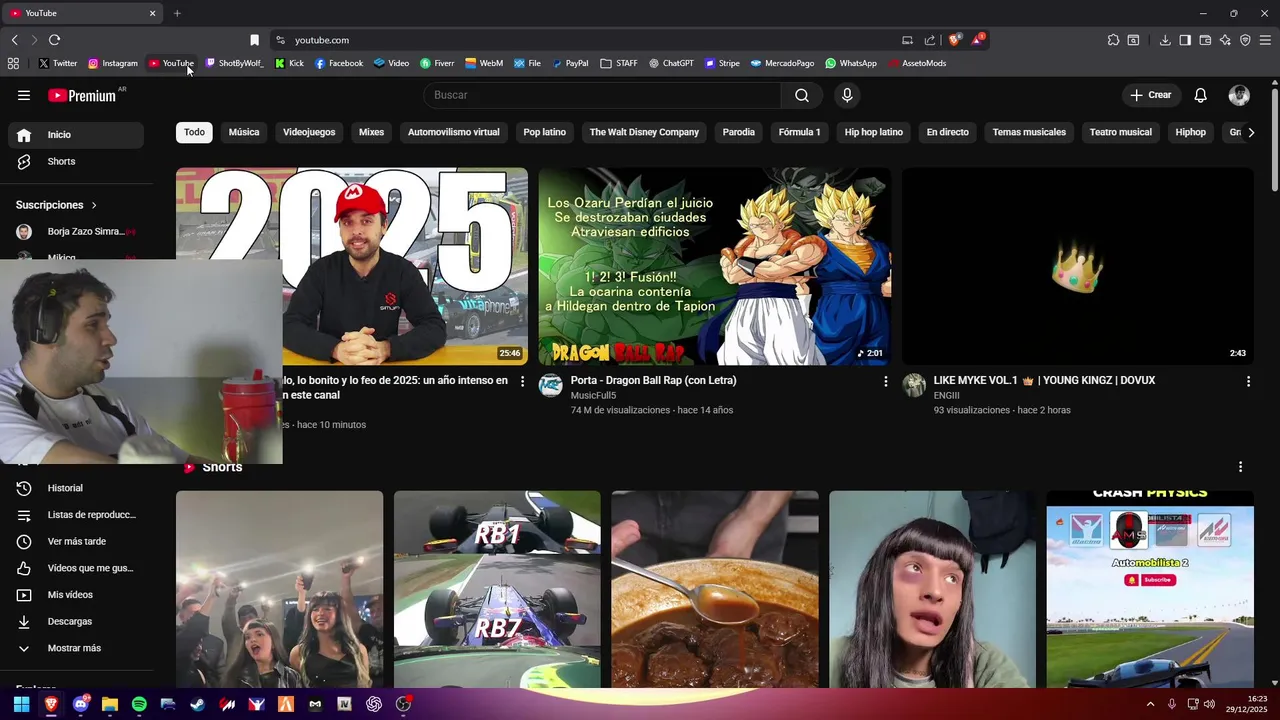The width and height of the screenshot is (1280, 720).
Task: Start voice search with the microphone
Action: [847, 95]
